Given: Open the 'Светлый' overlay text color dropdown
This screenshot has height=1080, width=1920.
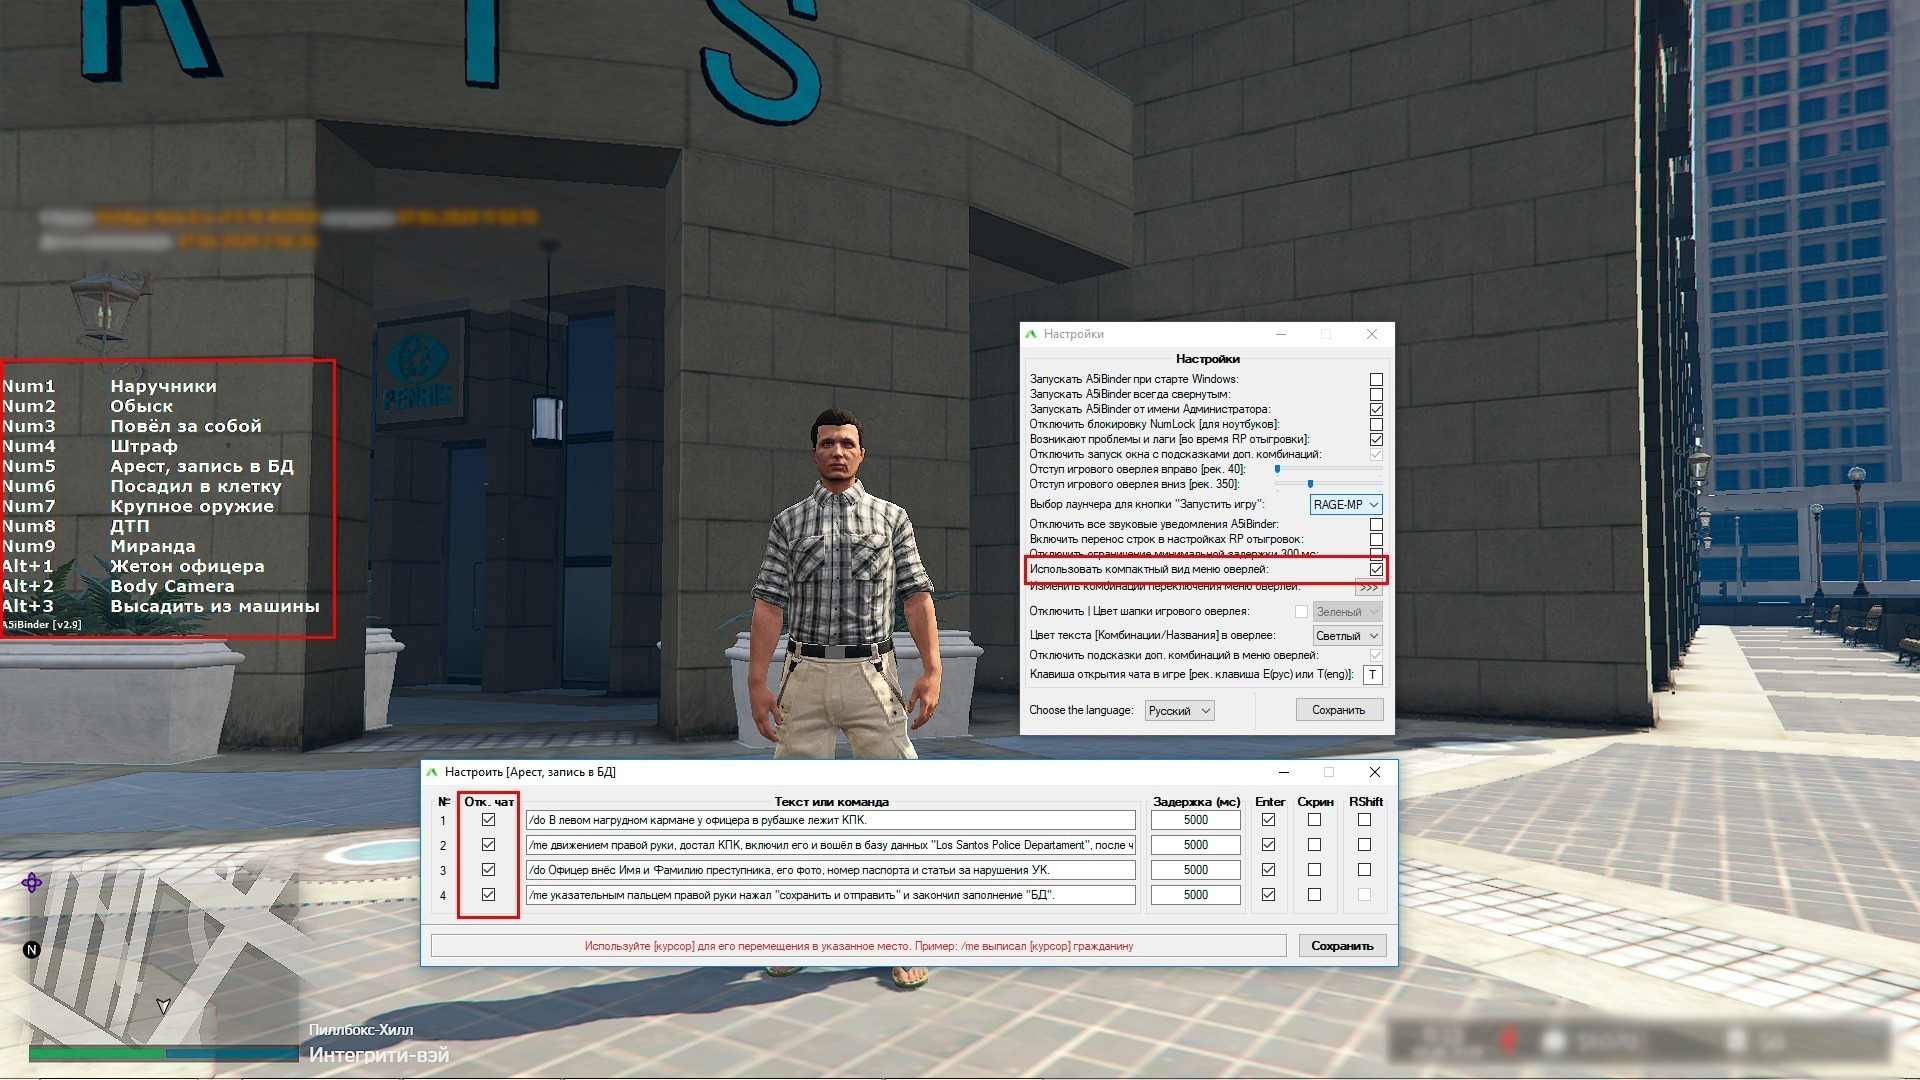Looking at the screenshot, I should [x=1348, y=636].
